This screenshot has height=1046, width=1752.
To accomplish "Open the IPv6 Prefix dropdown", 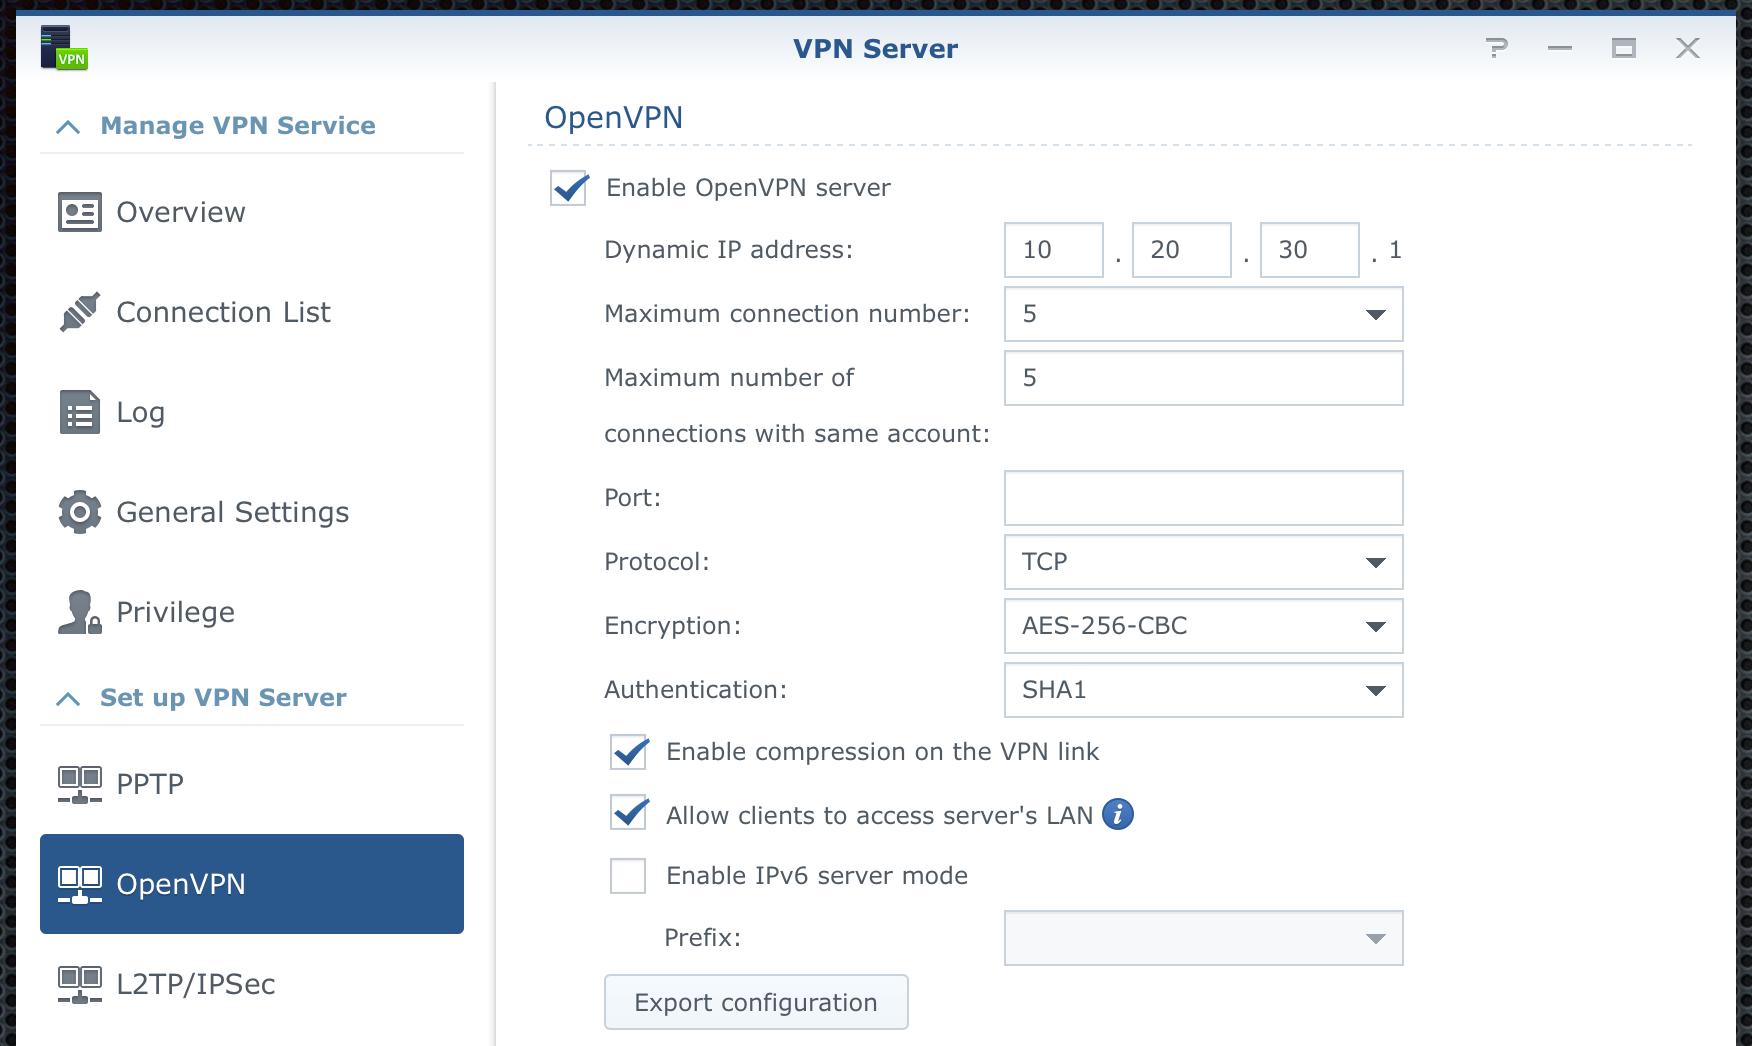I will [1204, 938].
